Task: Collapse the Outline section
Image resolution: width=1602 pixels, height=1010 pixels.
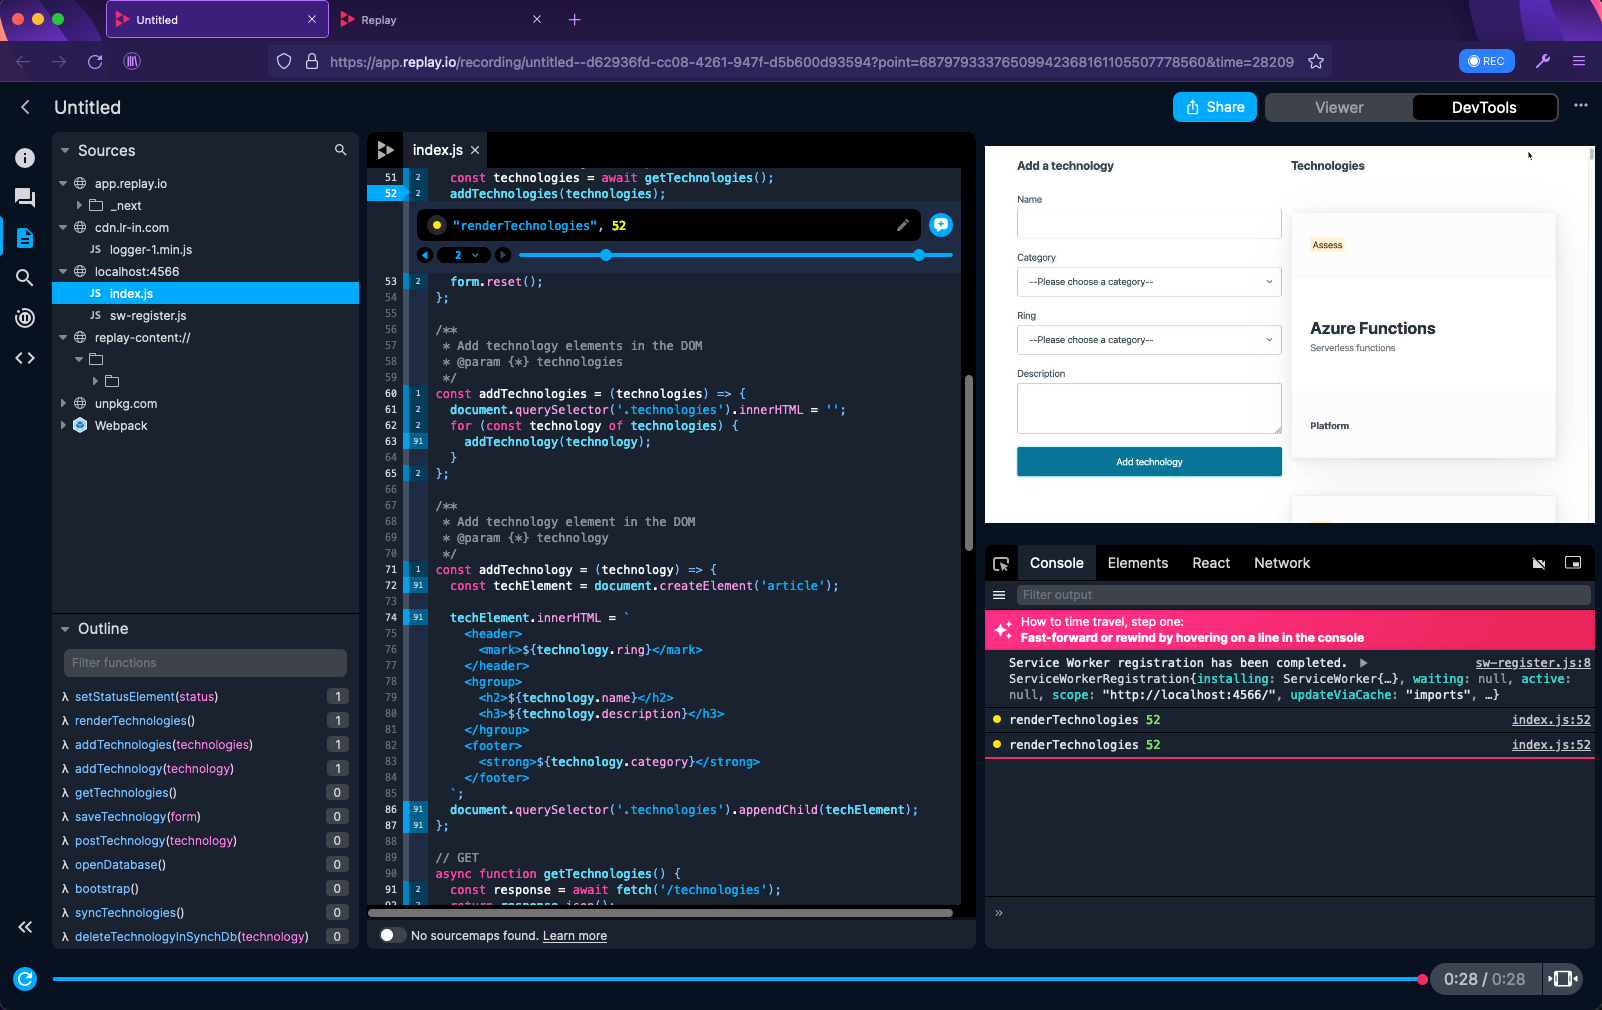Action: (65, 629)
